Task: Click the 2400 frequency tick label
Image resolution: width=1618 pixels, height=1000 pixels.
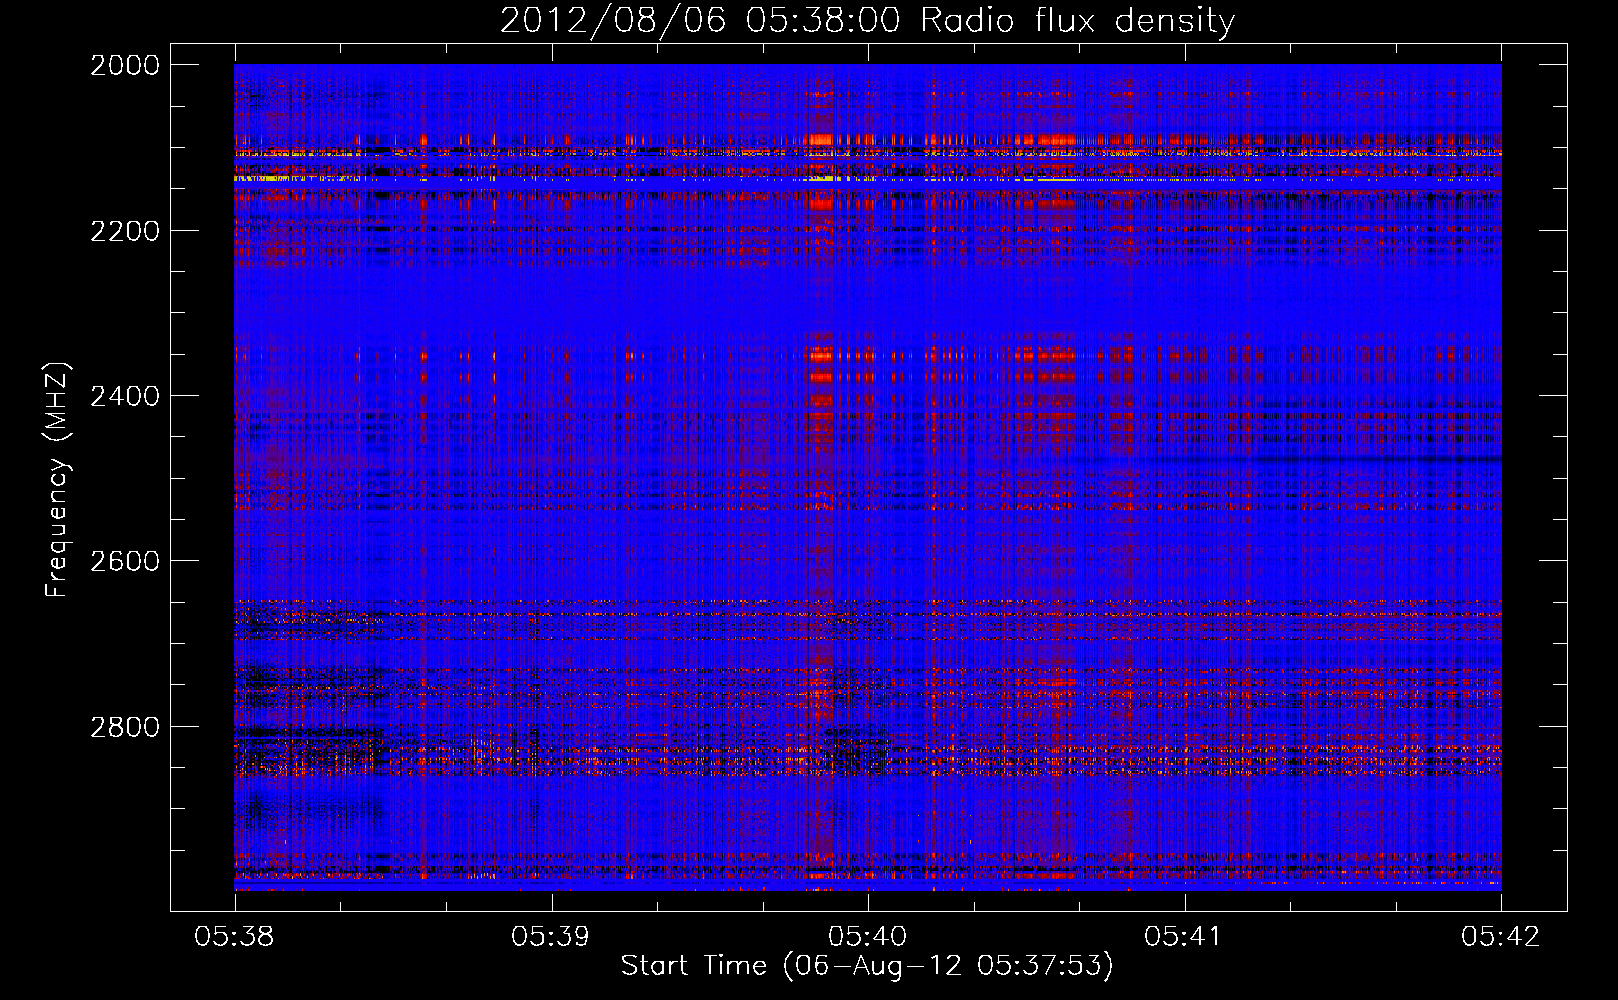Action: tap(125, 396)
